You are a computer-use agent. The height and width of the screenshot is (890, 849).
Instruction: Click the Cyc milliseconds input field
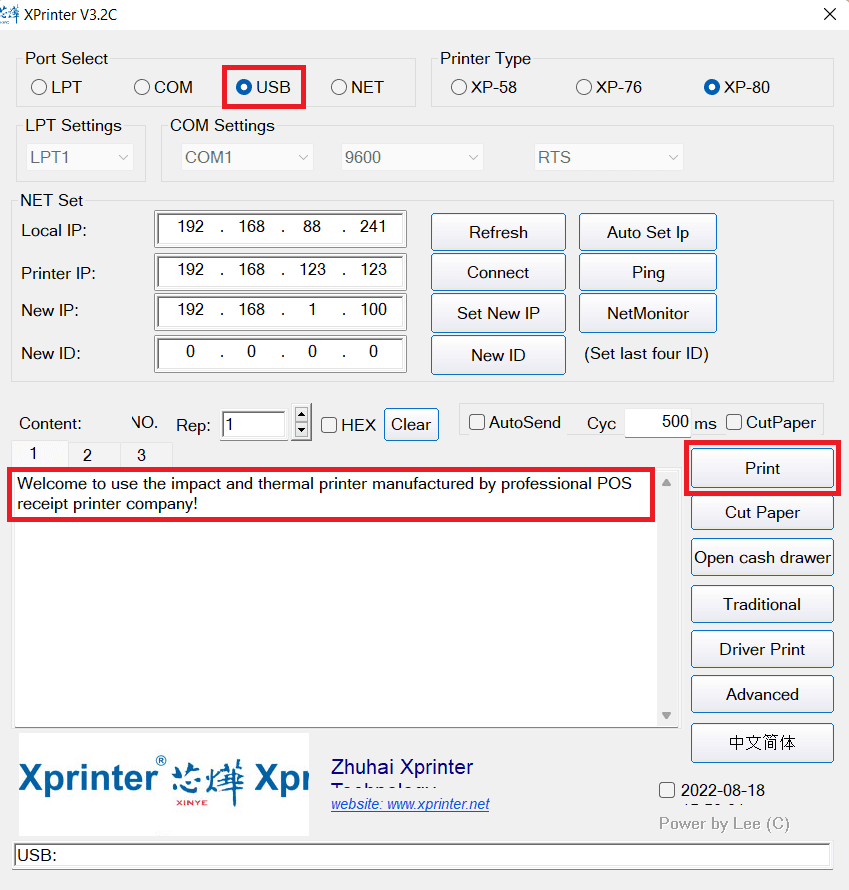point(658,422)
